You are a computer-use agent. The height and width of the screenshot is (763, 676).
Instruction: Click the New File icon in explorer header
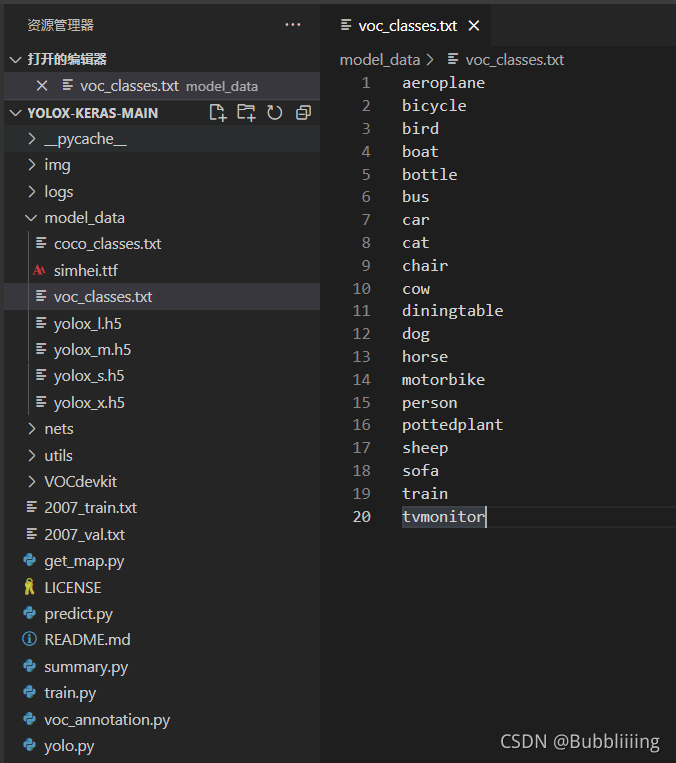(218, 113)
